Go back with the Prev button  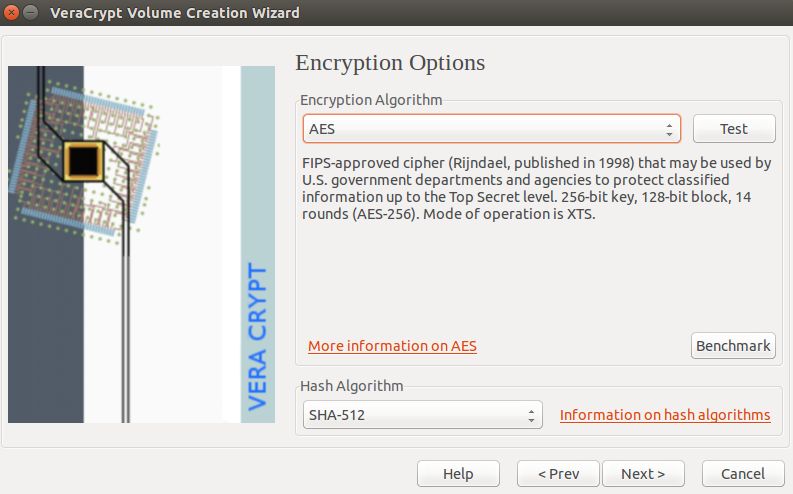[558, 474]
